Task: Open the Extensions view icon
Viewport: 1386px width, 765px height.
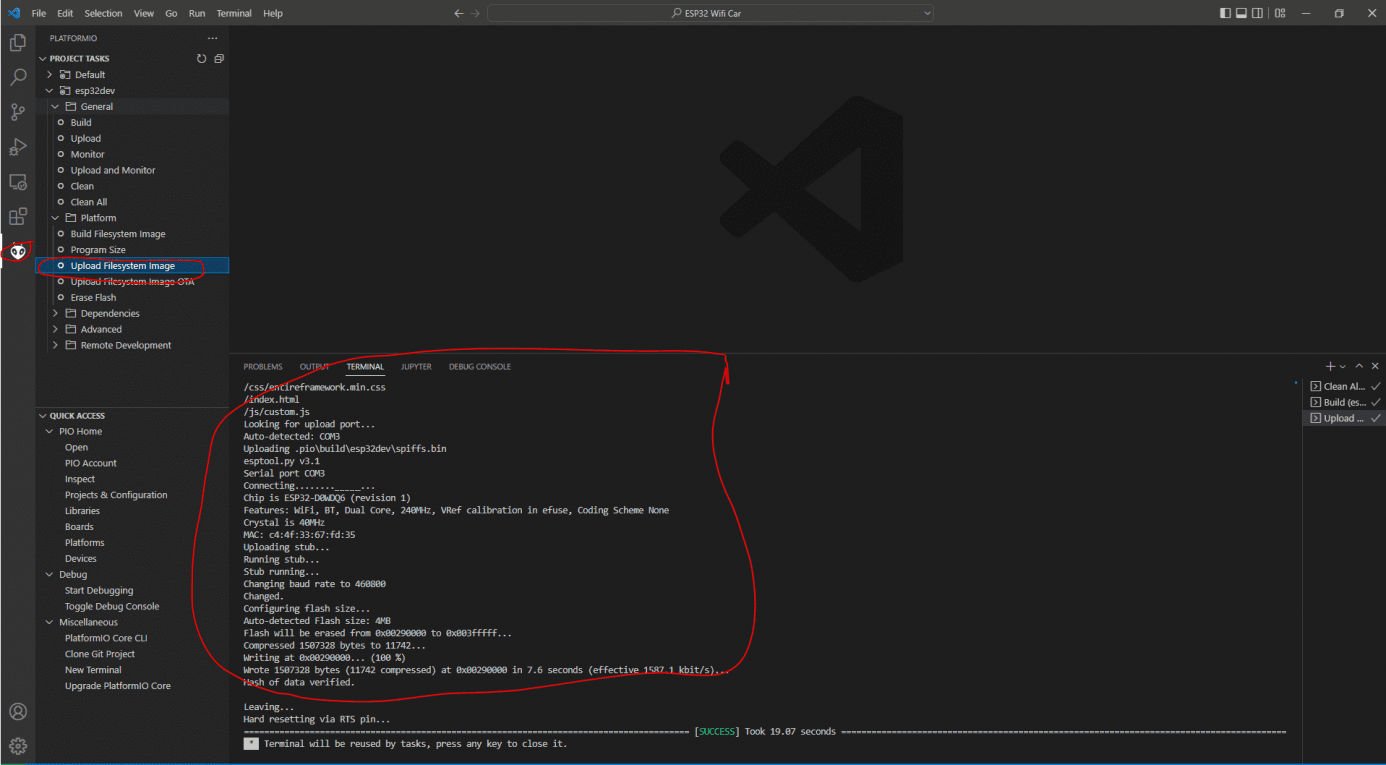Action: [18, 216]
